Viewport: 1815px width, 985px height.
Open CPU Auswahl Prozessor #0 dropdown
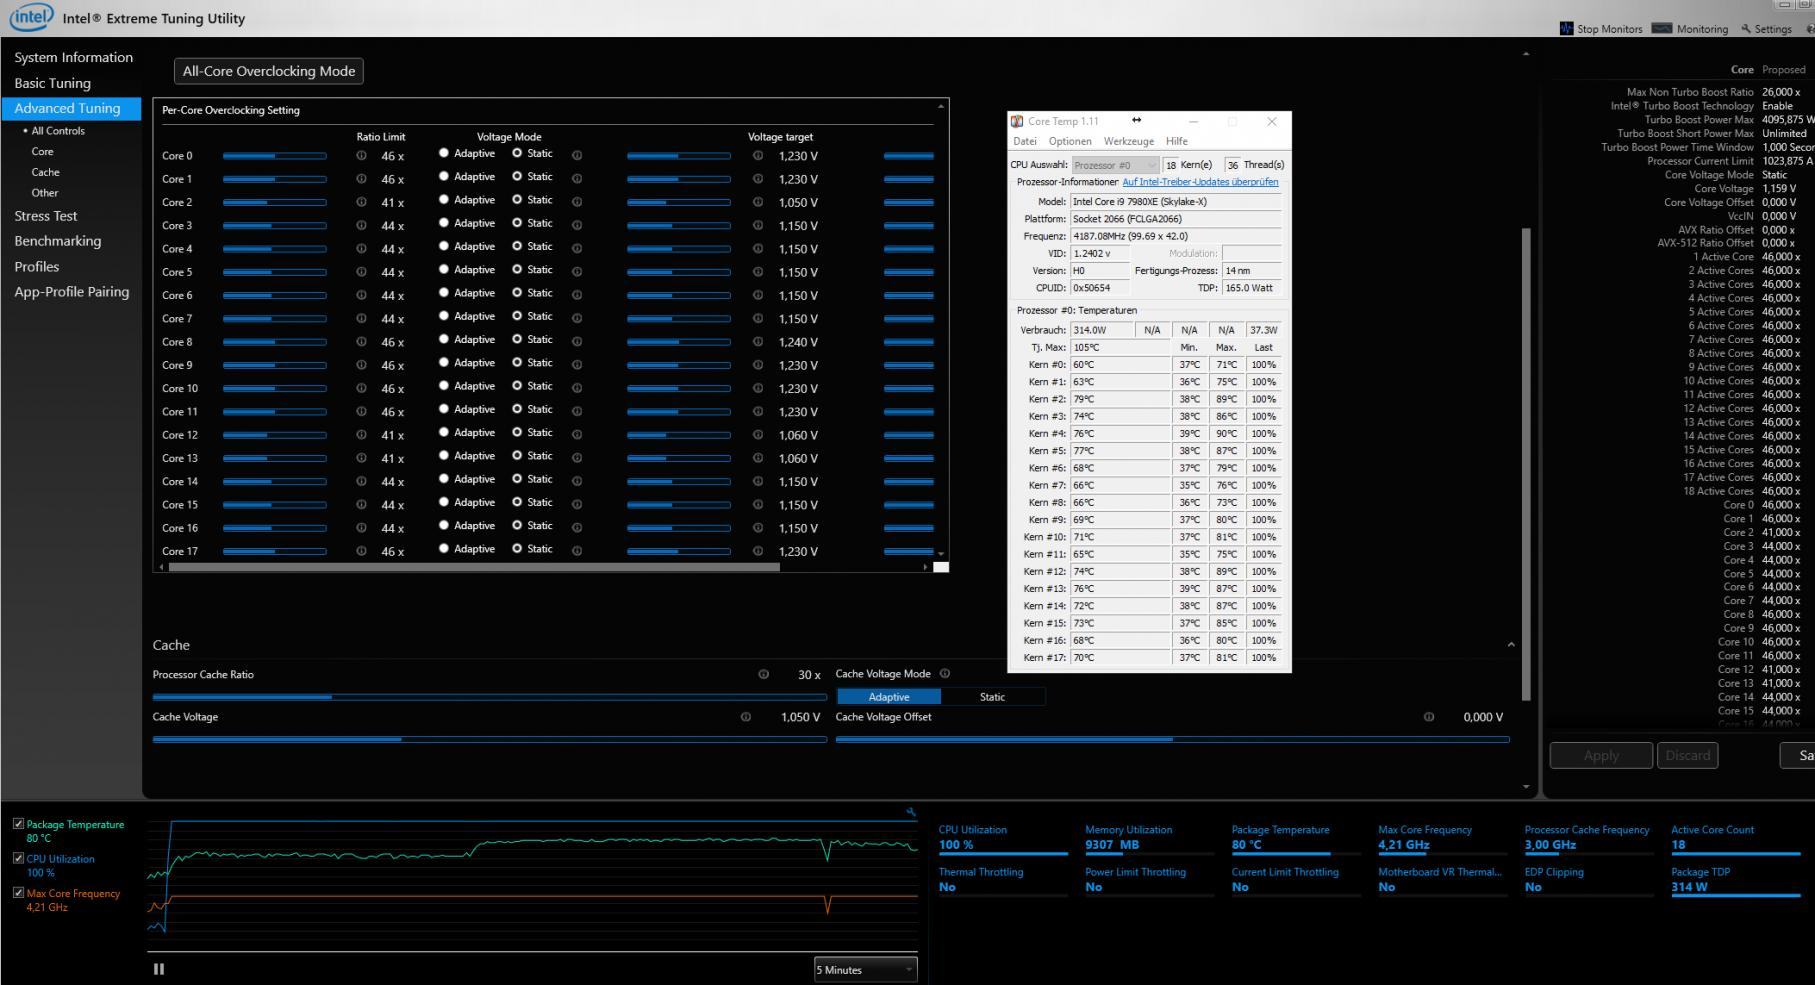[1115, 164]
